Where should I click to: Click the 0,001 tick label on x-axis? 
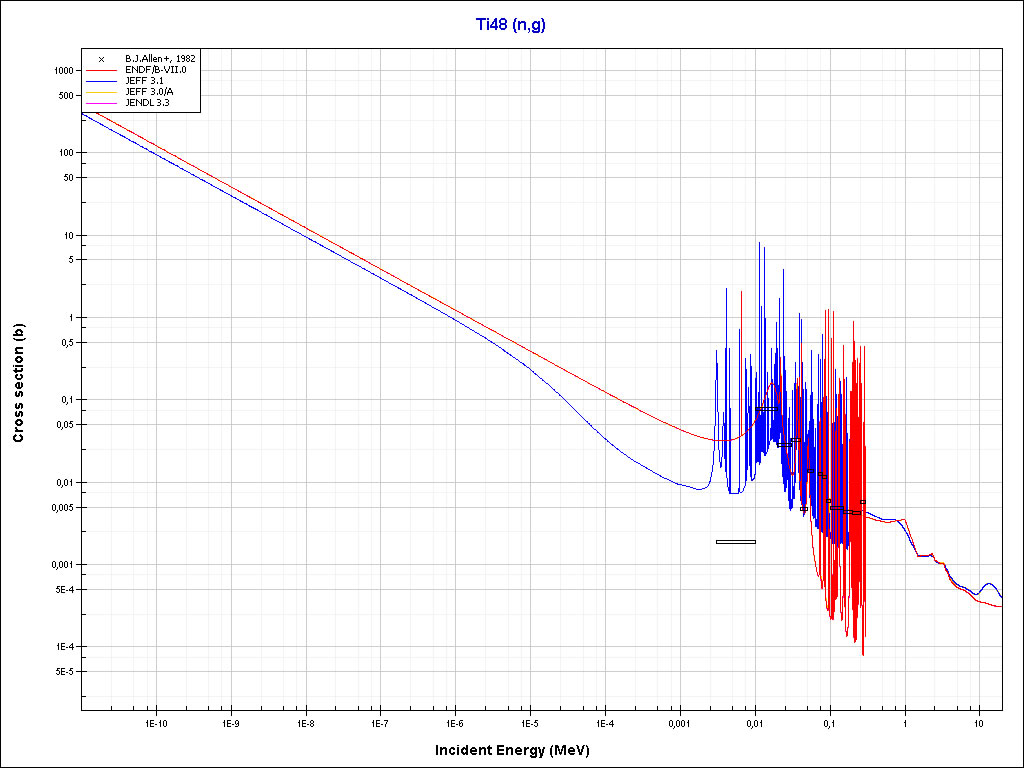pos(679,722)
